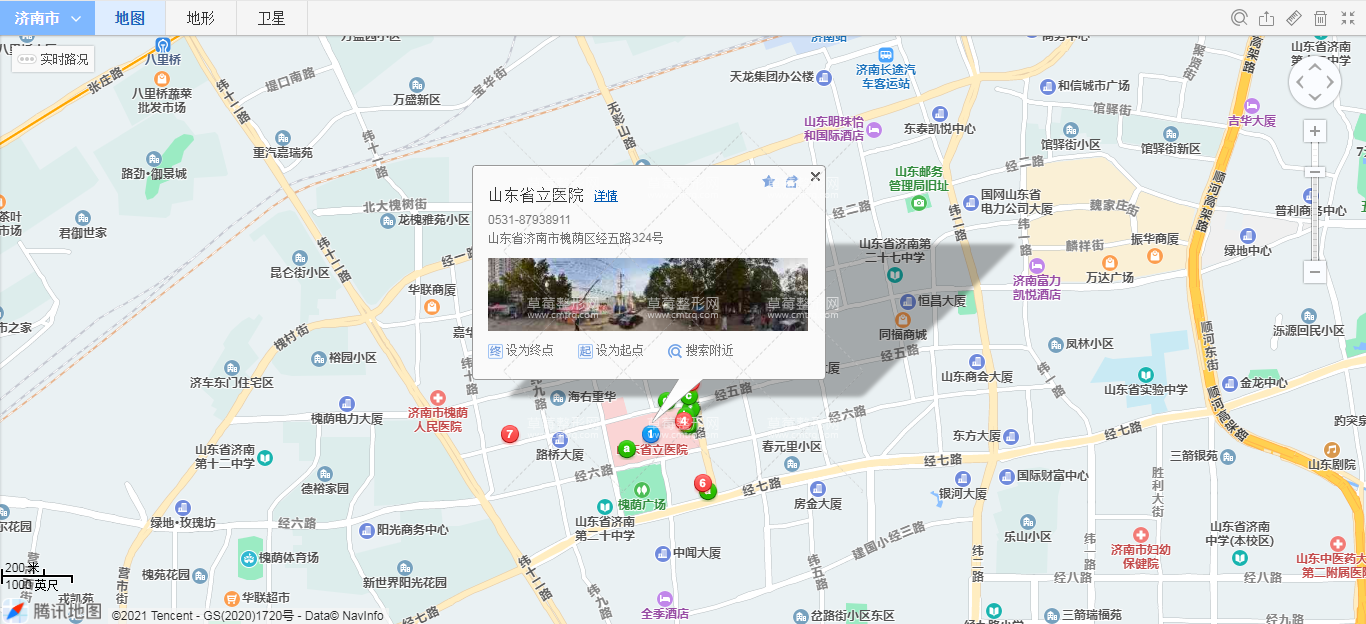This screenshot has width=1366, height=624.
Task: Toggle fullscreen with the collapse arrows icon
Action: 1347,18
